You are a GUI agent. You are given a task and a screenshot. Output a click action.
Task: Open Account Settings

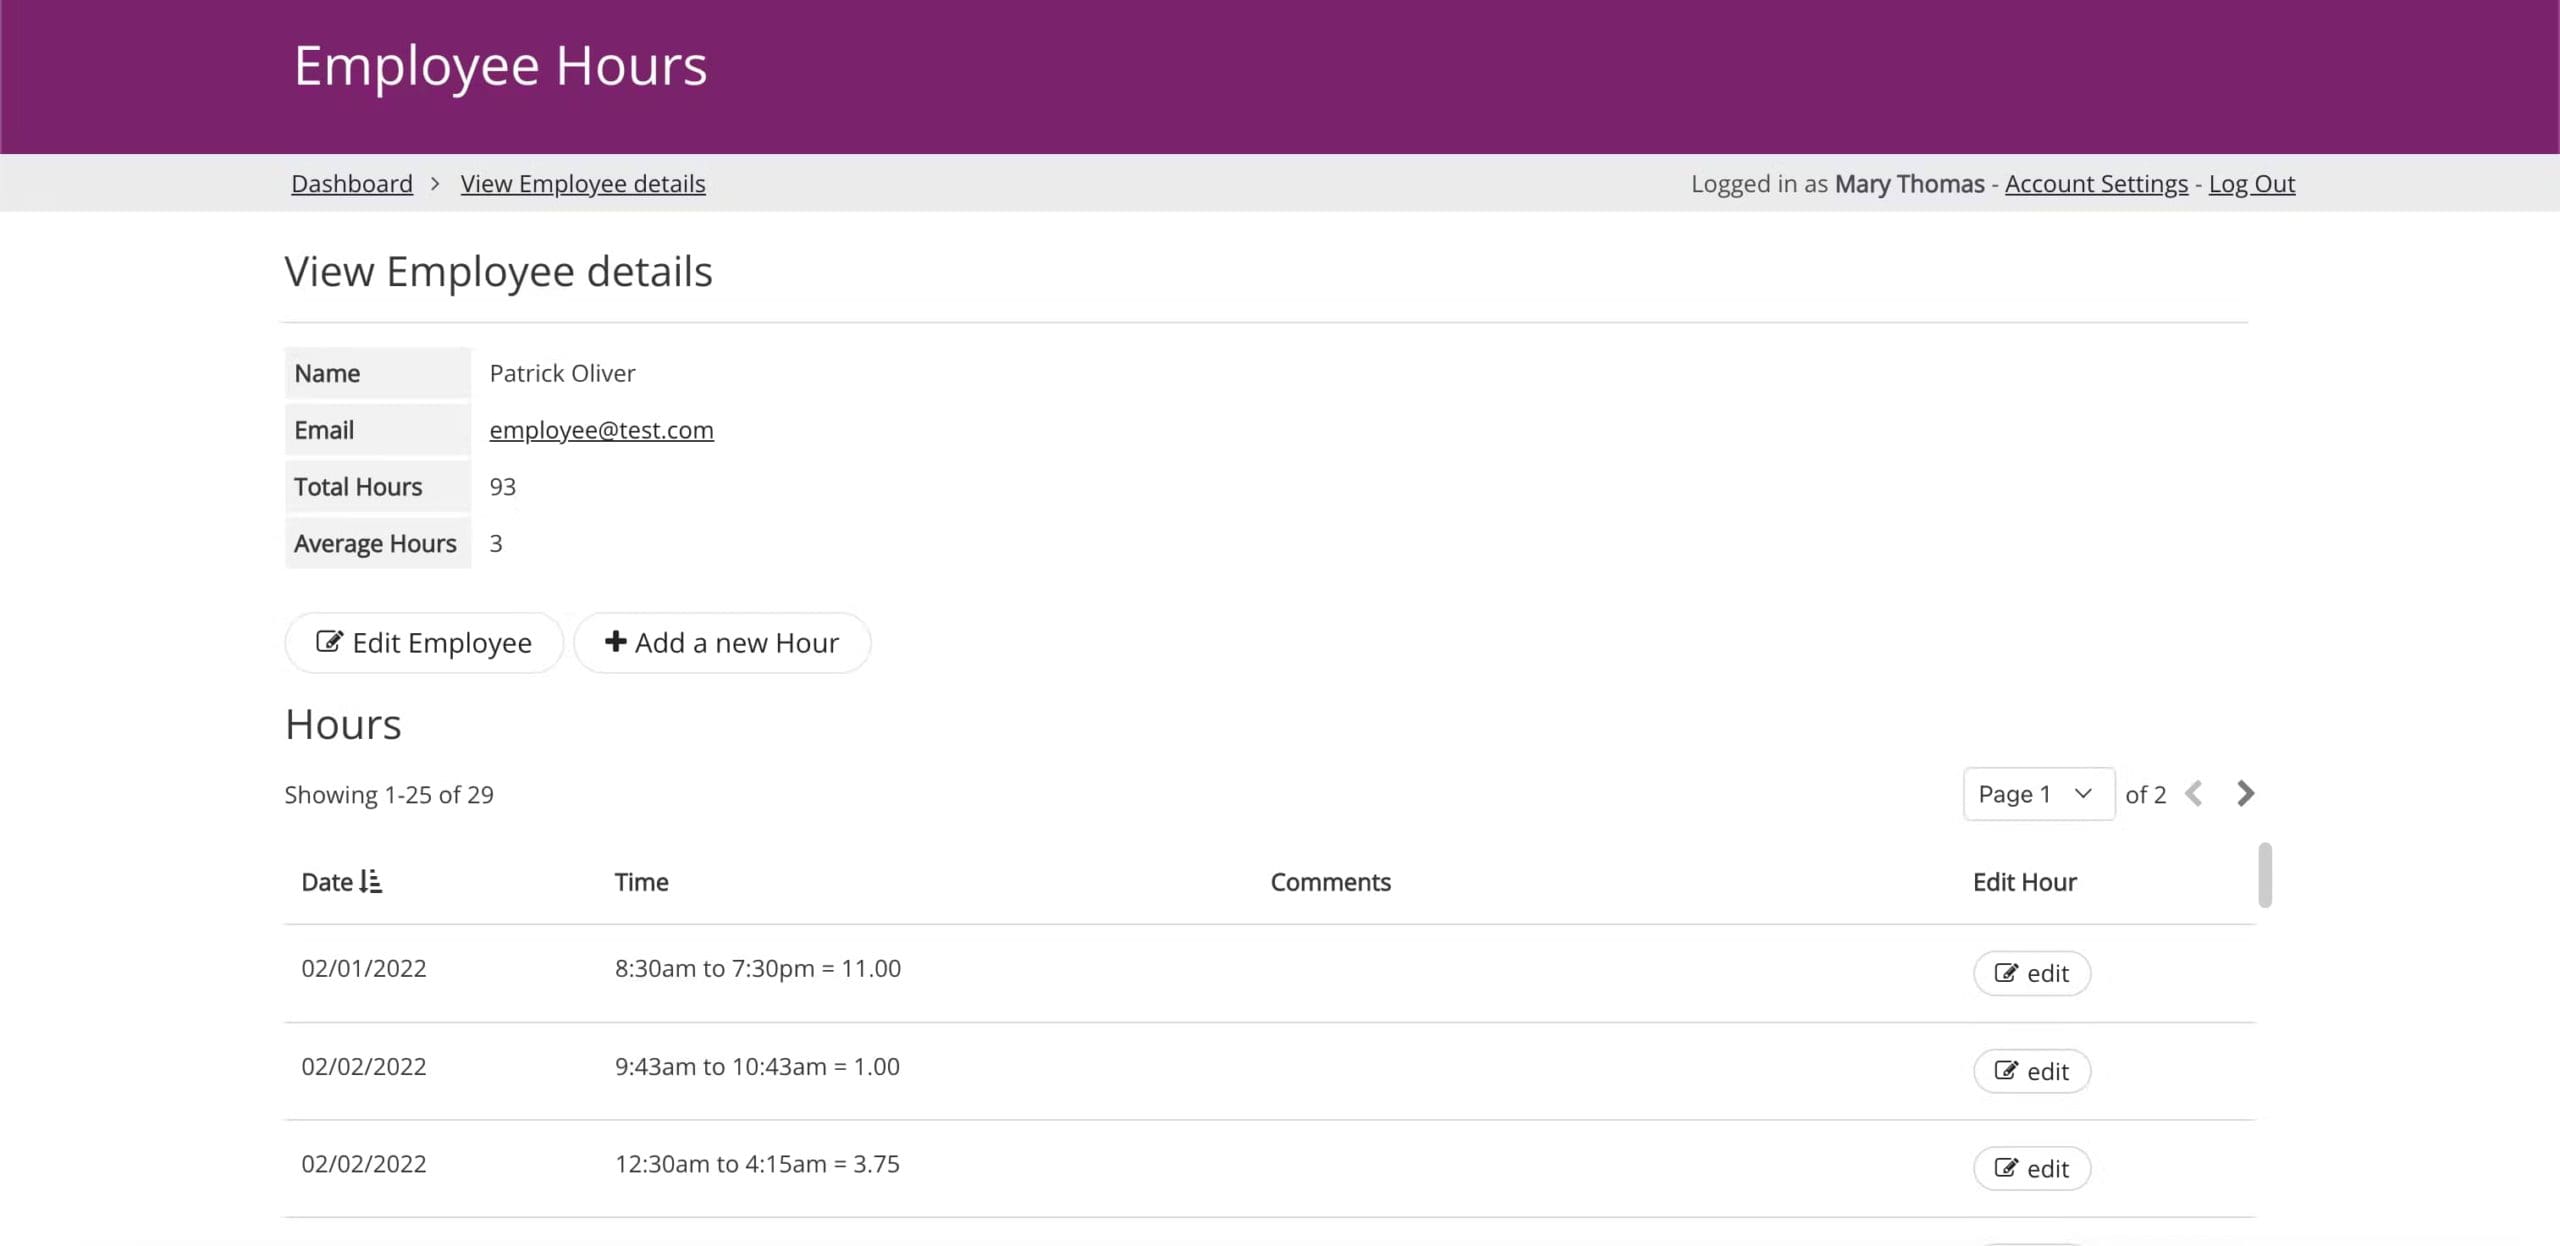[x=2096, y=184]
